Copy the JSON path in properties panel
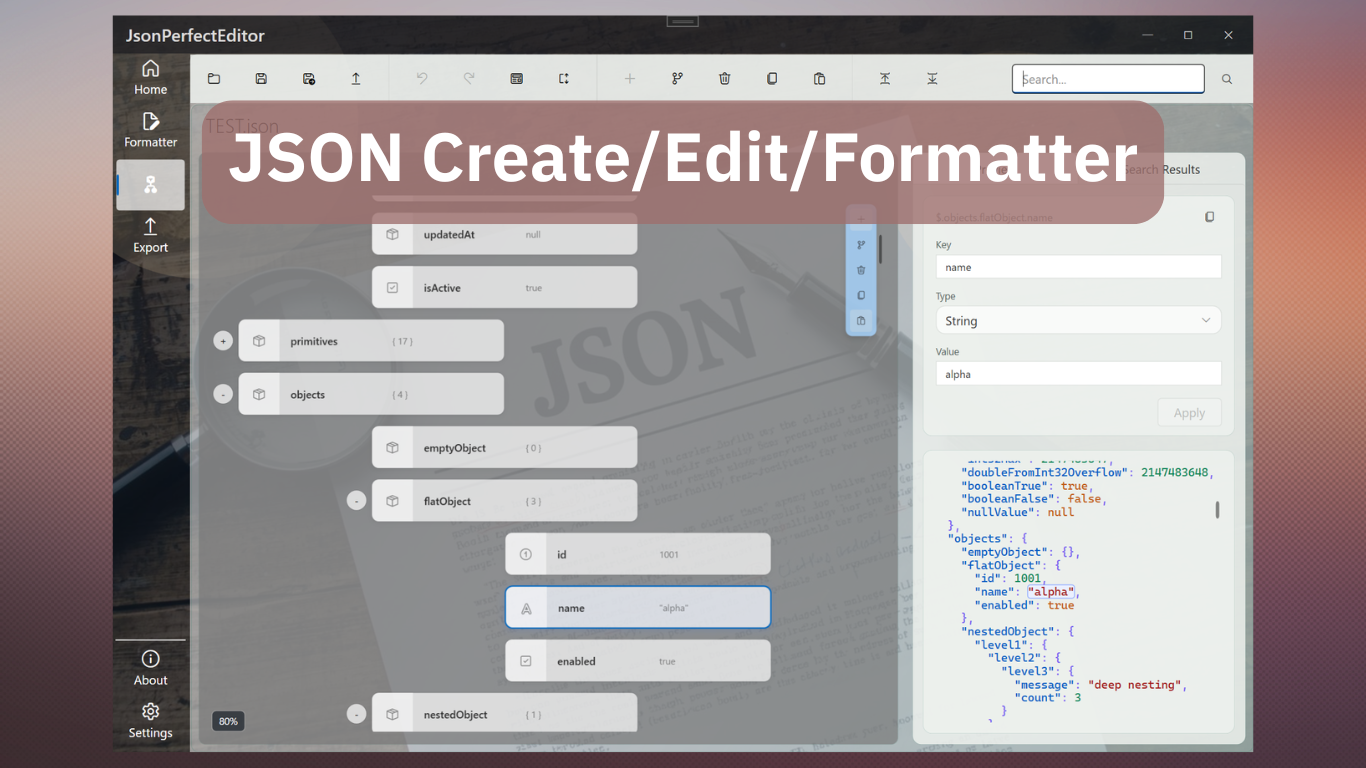The height and width of the screenshot is (768, 1366). tap(1210, 217)
